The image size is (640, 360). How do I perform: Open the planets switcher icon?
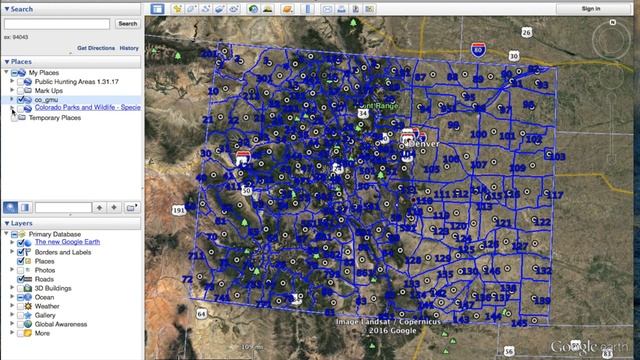[288, 9]
